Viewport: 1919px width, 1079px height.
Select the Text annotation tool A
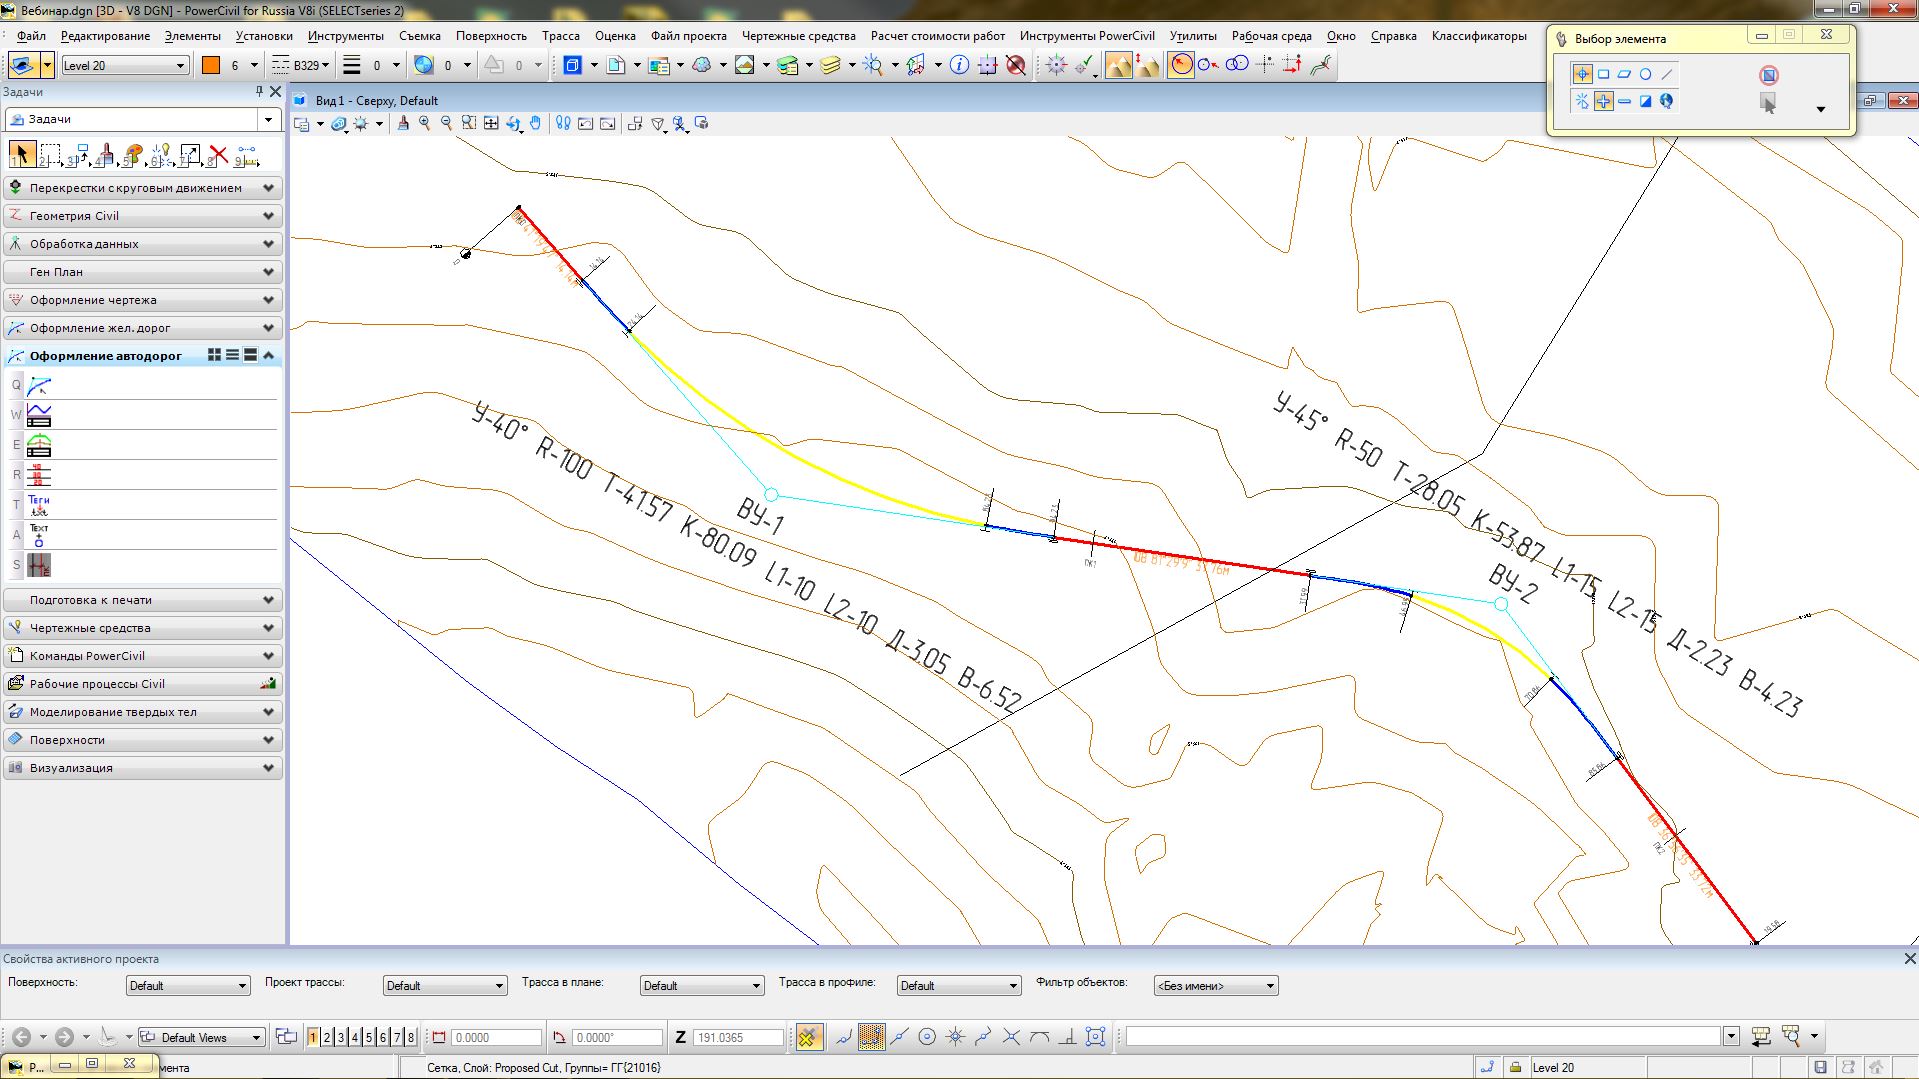click(x=39, y=535)
